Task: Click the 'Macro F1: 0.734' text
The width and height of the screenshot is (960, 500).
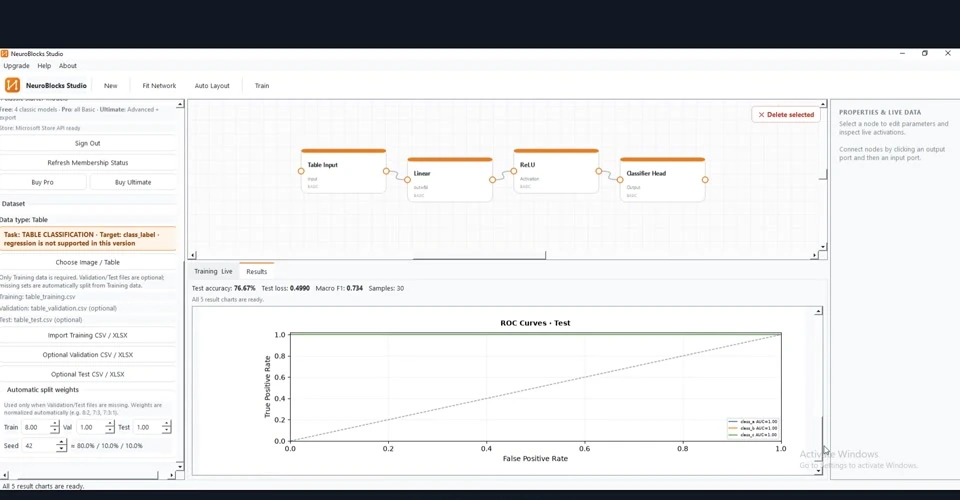Action: [339, 288]
